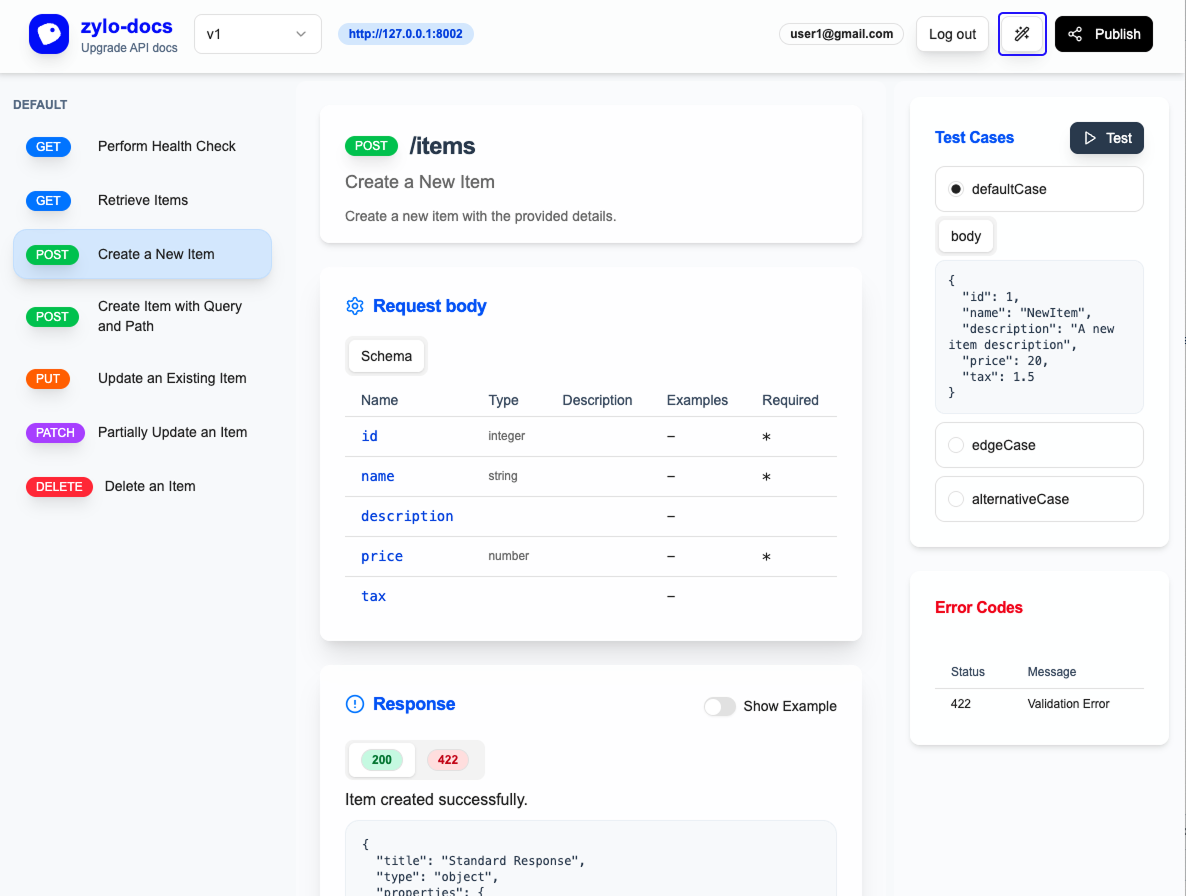Open Perform Health Check endpoint
Screen dimensions: 1186x896
pyautogui.click(x=142, y=147)
